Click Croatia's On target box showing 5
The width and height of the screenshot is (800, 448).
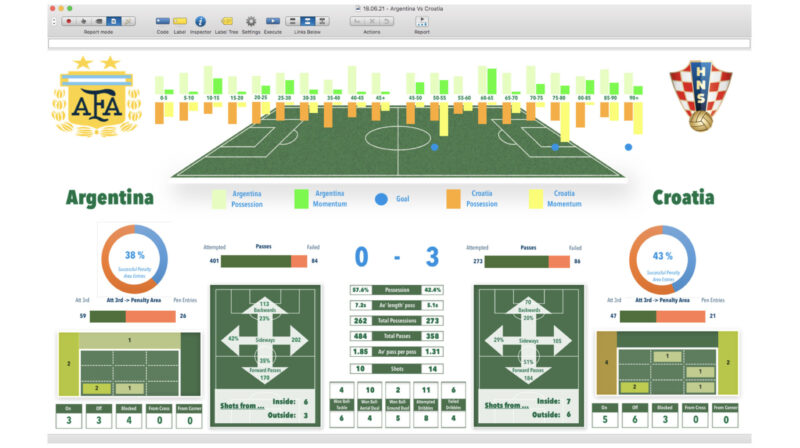pos(605,415)
